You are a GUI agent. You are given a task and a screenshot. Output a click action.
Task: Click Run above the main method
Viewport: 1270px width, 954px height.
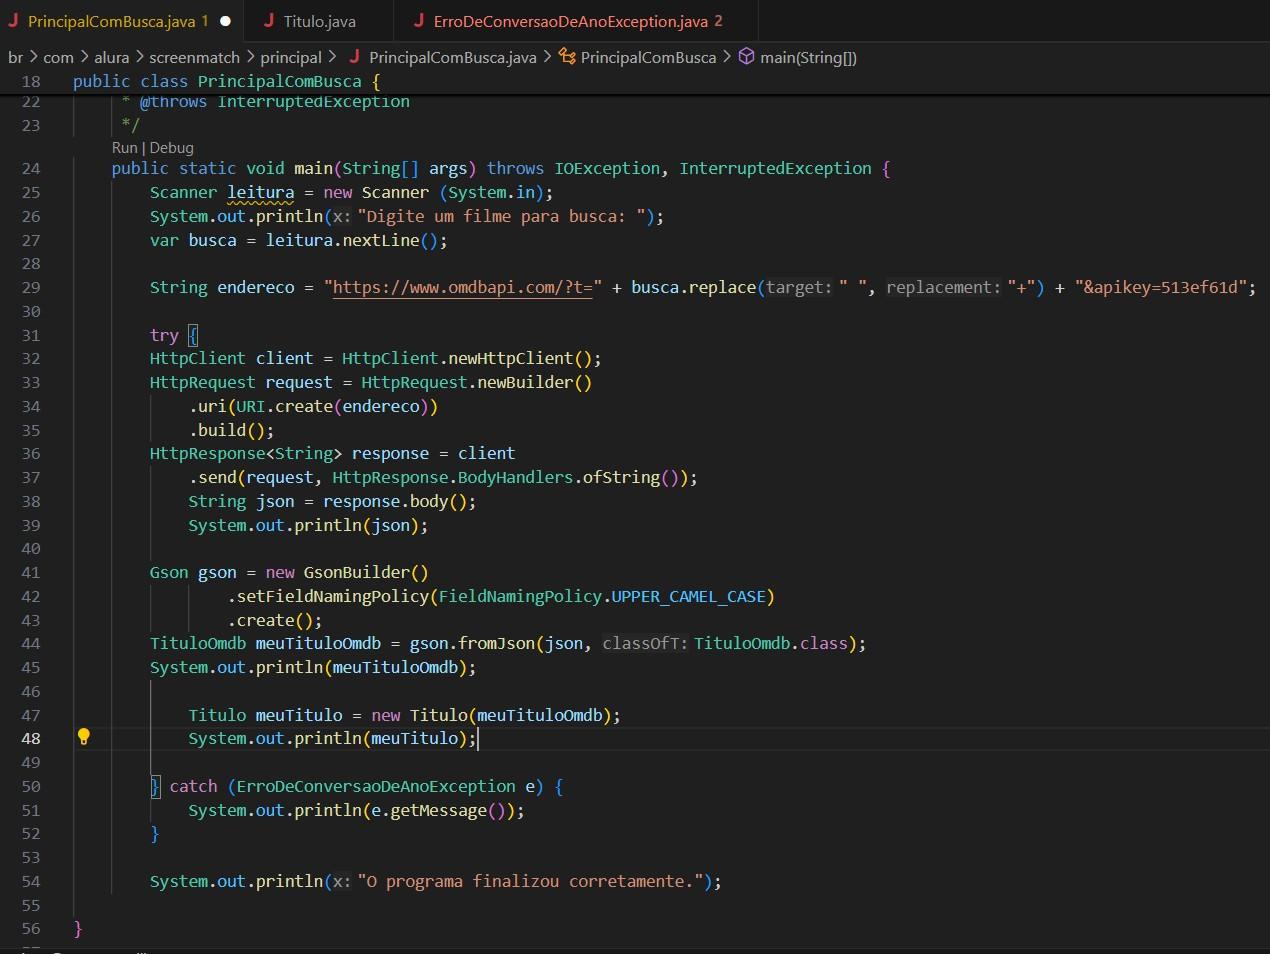pyautogui.click(x=124, y=147)
